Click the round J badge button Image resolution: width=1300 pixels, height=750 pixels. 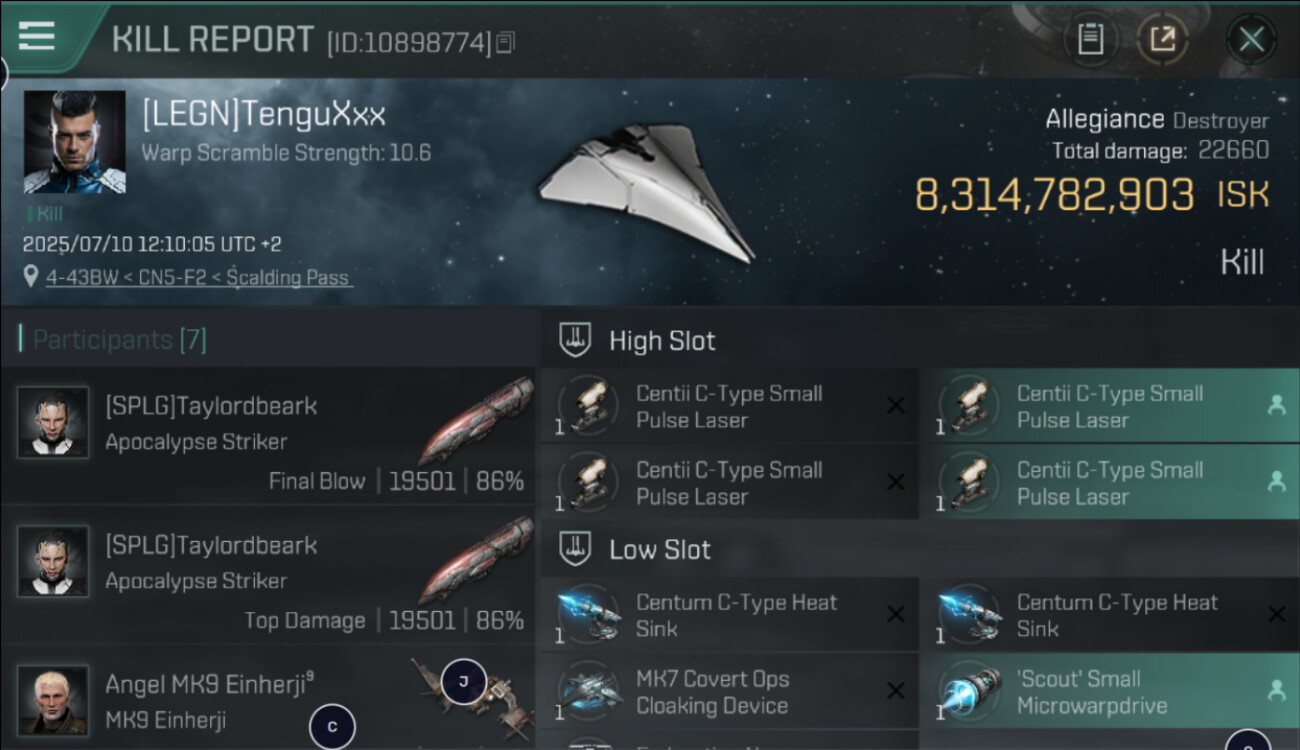[463, 682]
